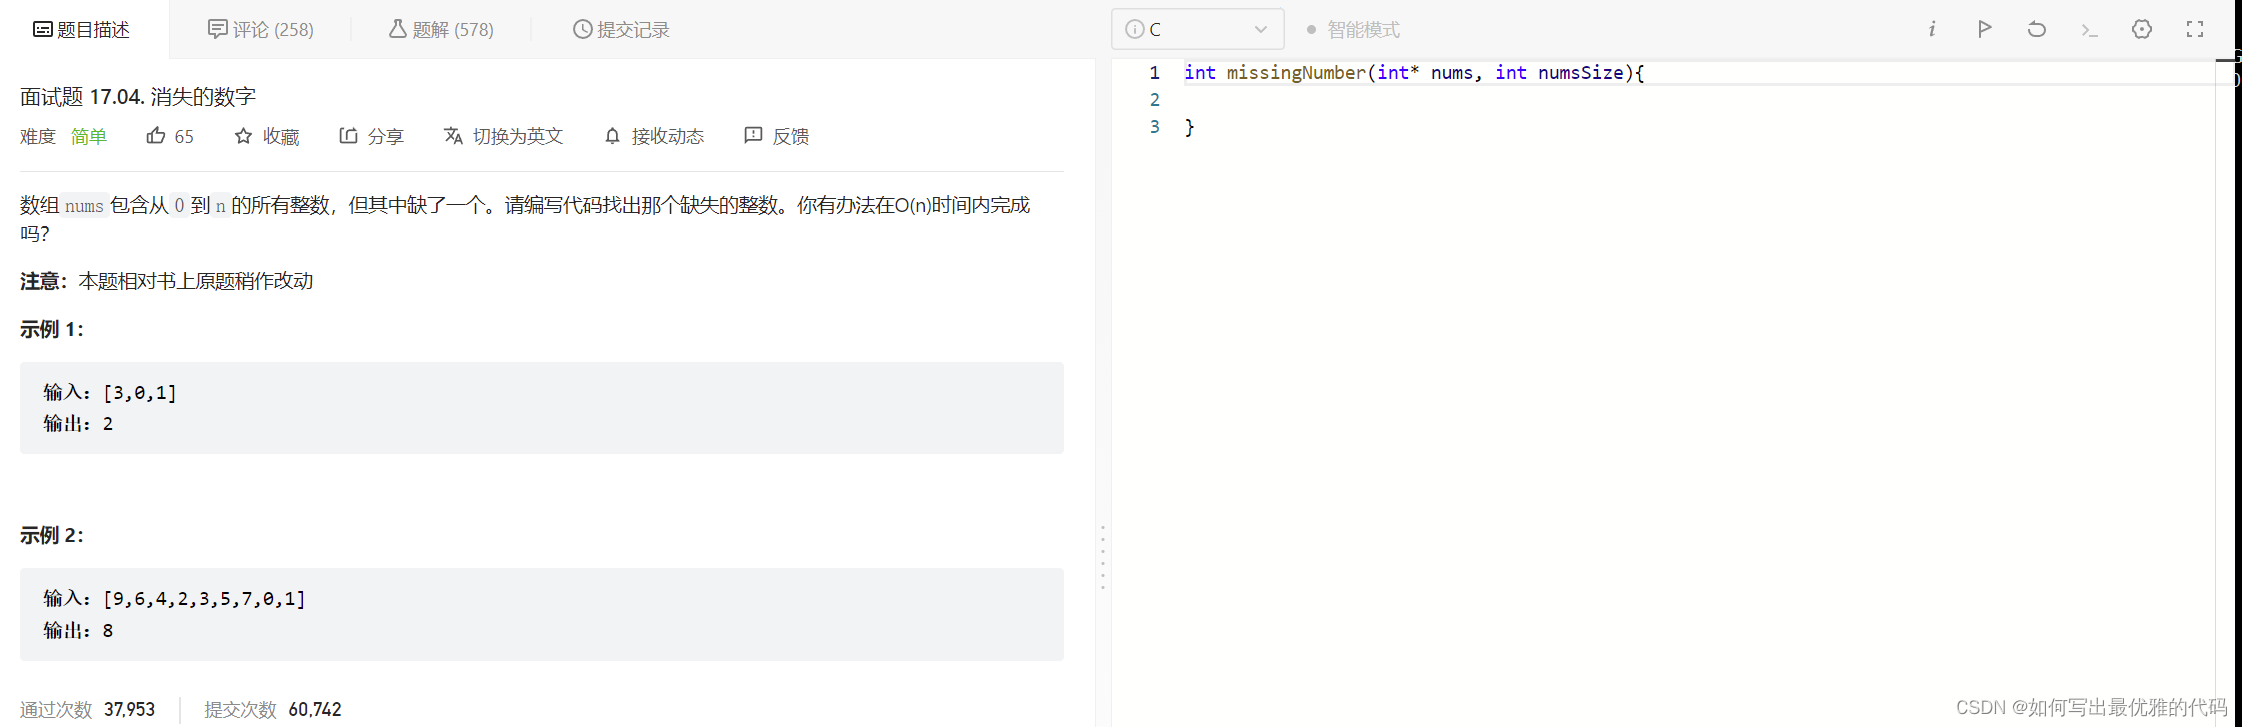Click the editor info 'i' icon
This screenshot has height=727, width=2242.
coord(1932,30)
